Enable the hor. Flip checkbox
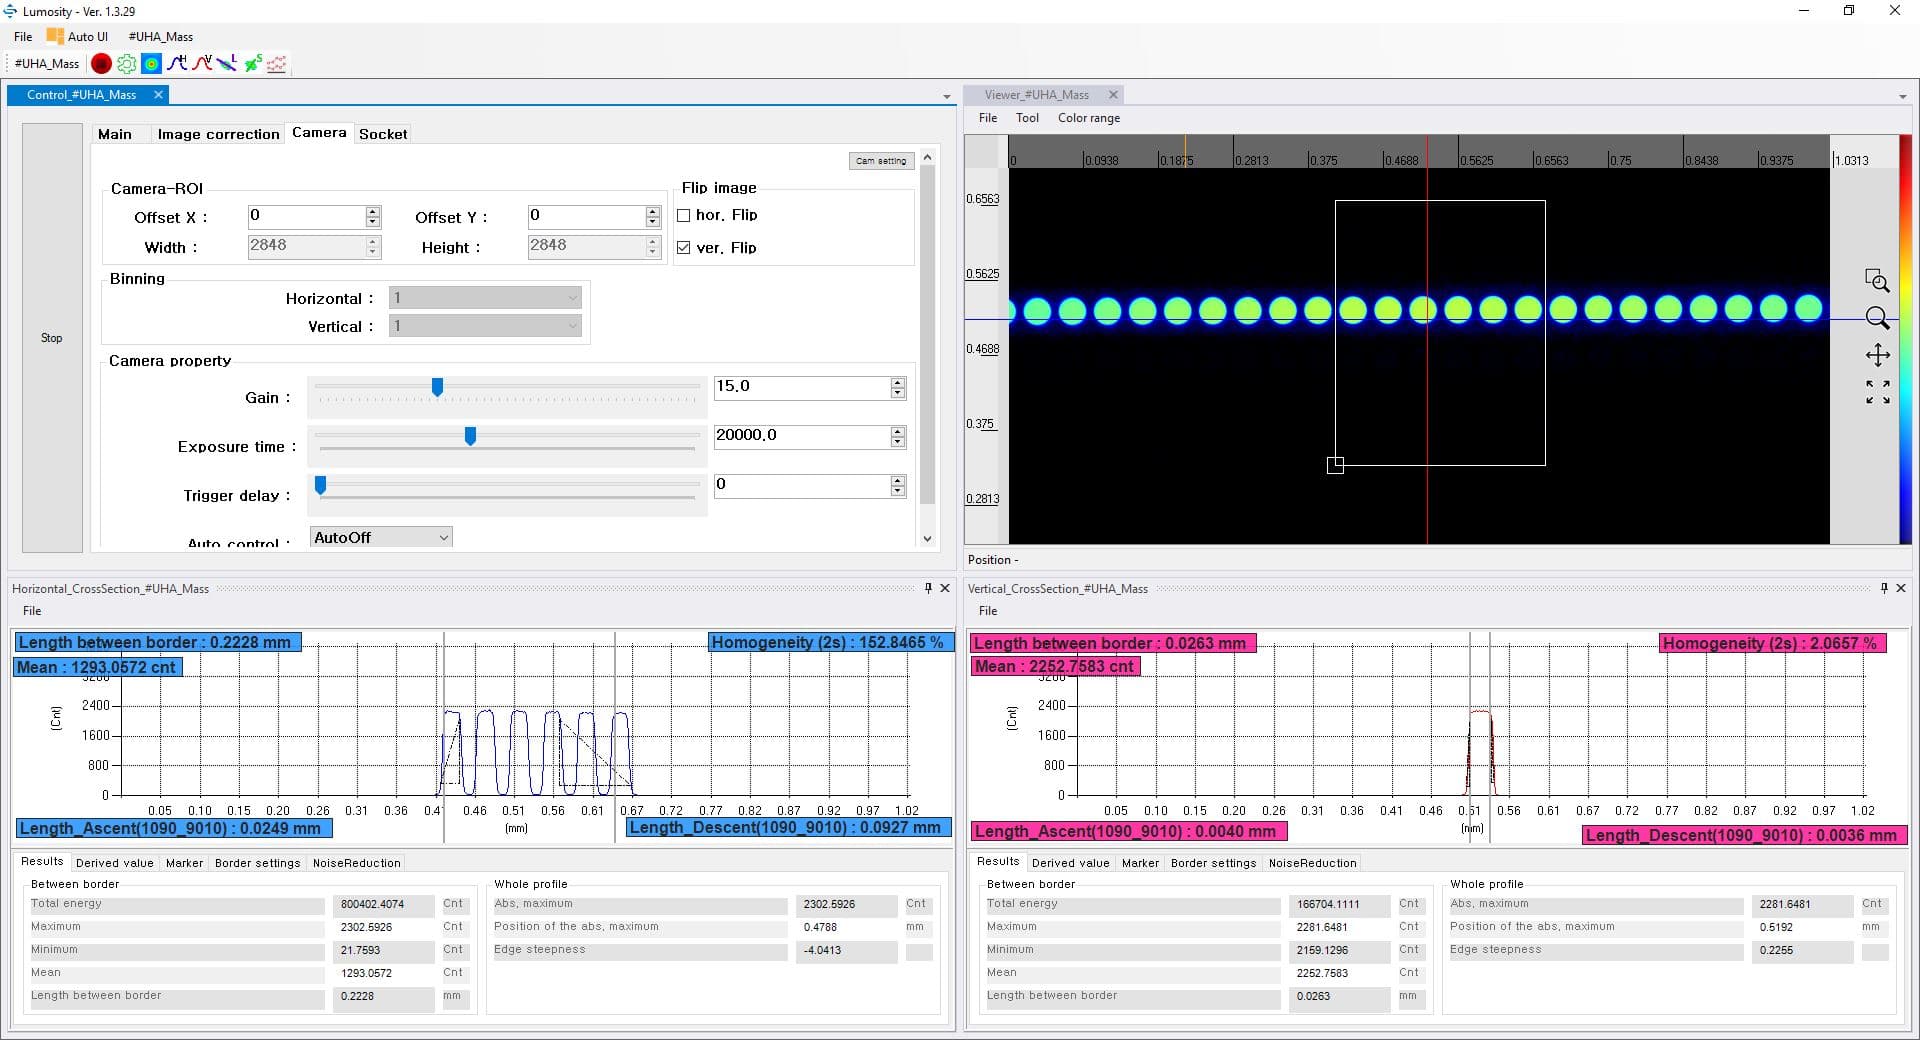The height and width of the screenshot is (1040, 1920). pyautogui.click(x=684, y=215)
